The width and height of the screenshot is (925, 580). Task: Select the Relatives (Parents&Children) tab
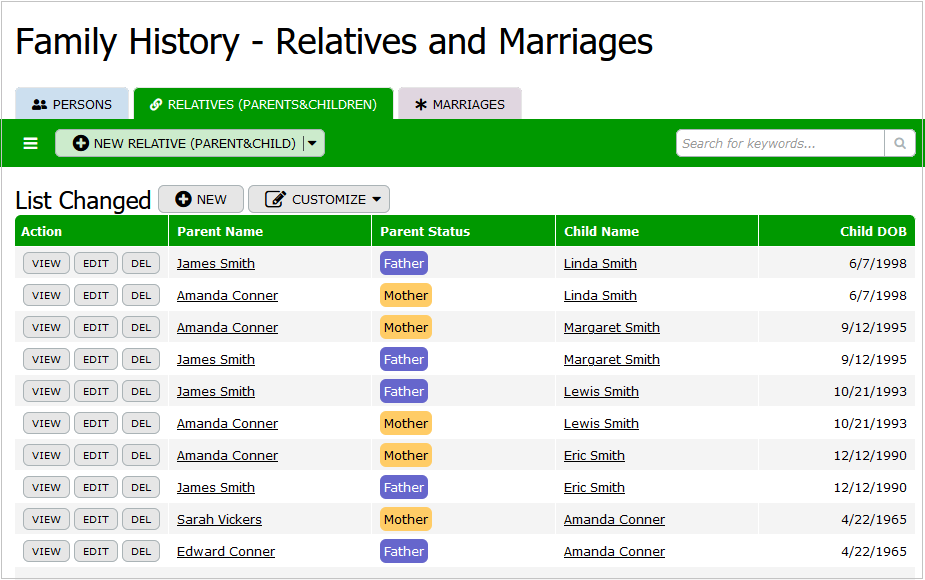pos(264,104)
